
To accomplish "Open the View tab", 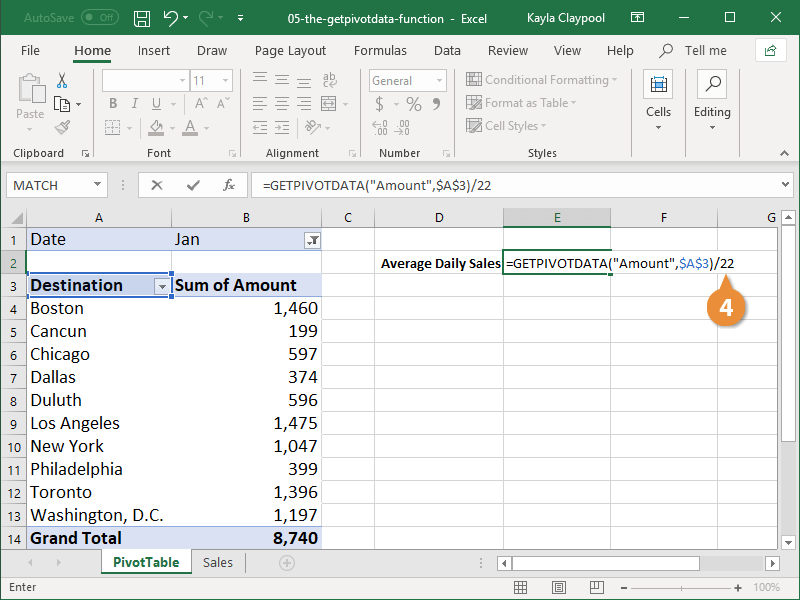I will pos(567,51).
